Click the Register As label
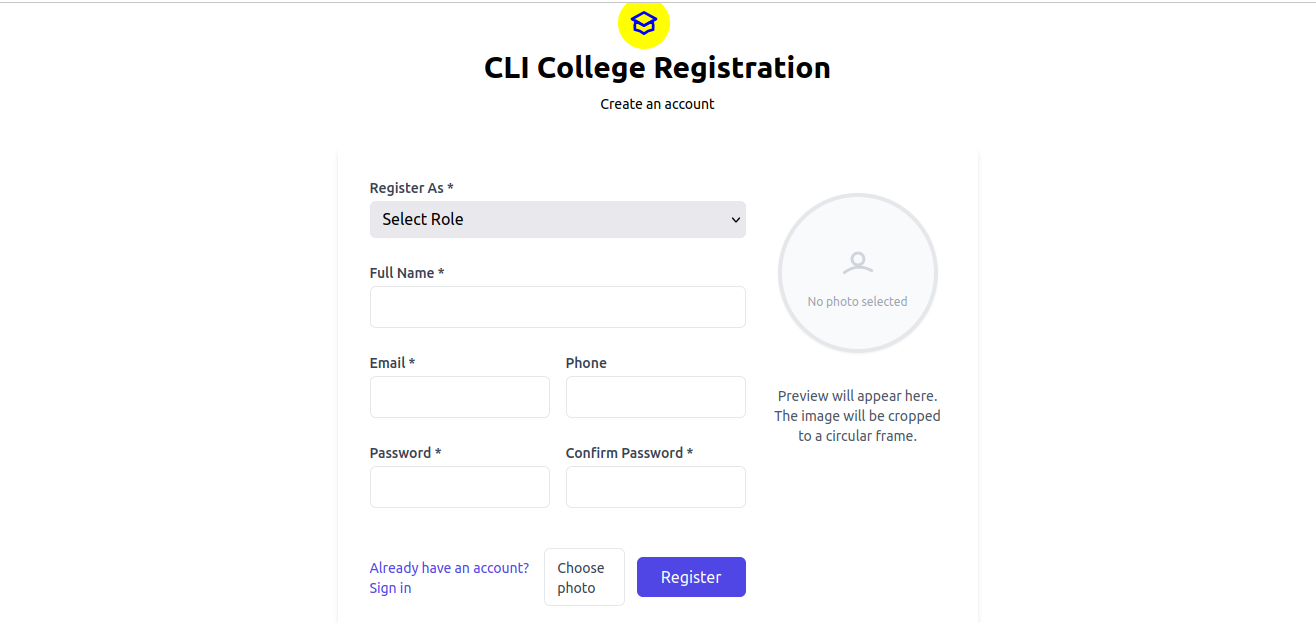1316x623 pixels. 411,188
